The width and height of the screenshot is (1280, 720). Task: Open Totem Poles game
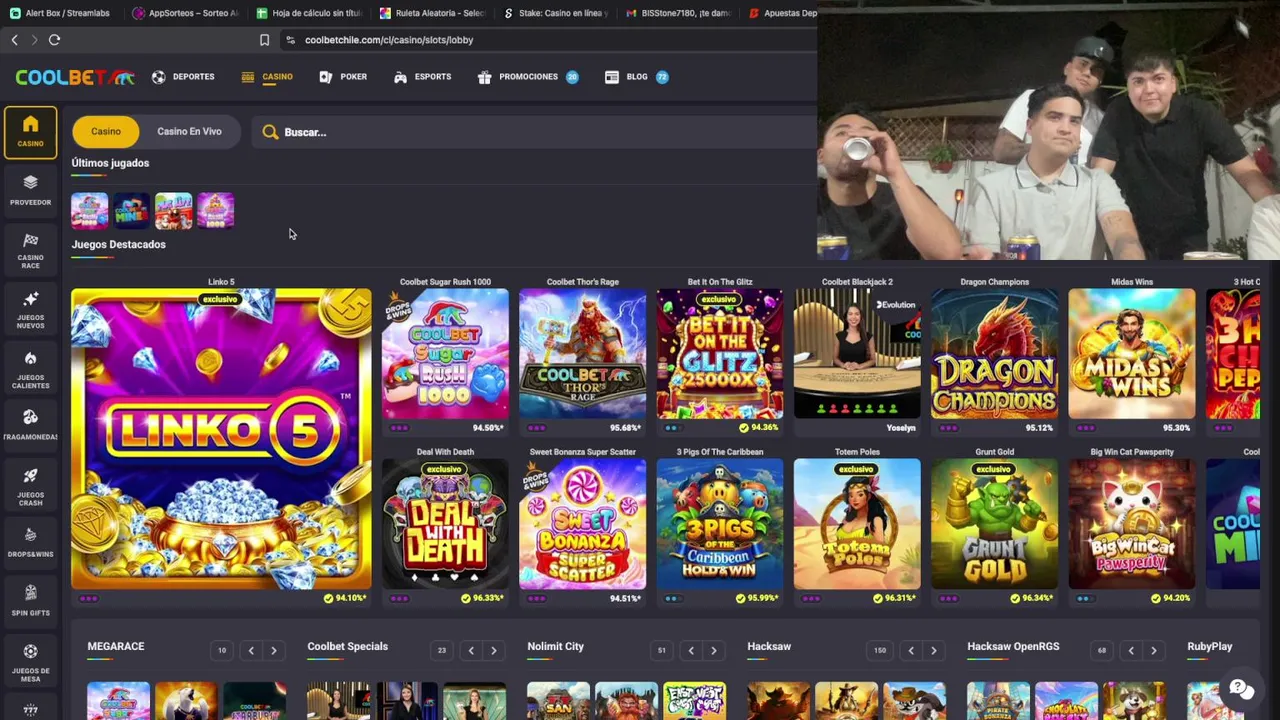[857, 524]
